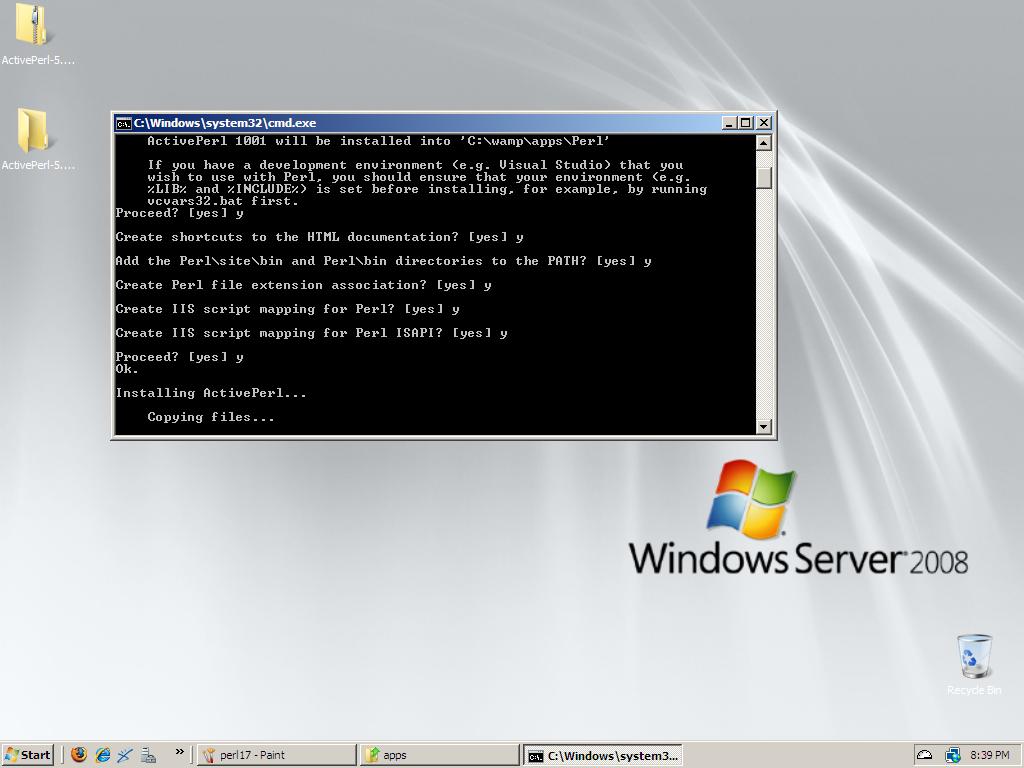This screenshot has width=1024, height=768.
Task: Open the Recycle Bin
Action: pyautogui.click(x=973, y=656)
